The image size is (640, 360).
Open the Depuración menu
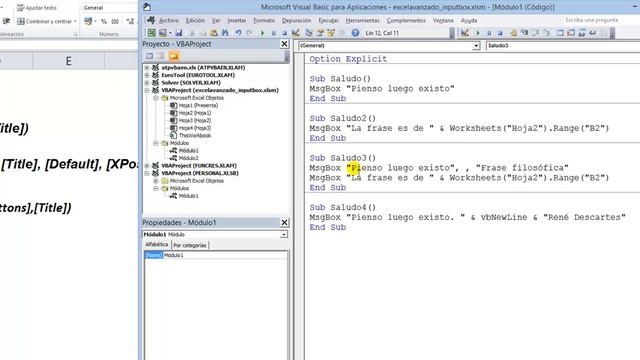tap(296, 20)
